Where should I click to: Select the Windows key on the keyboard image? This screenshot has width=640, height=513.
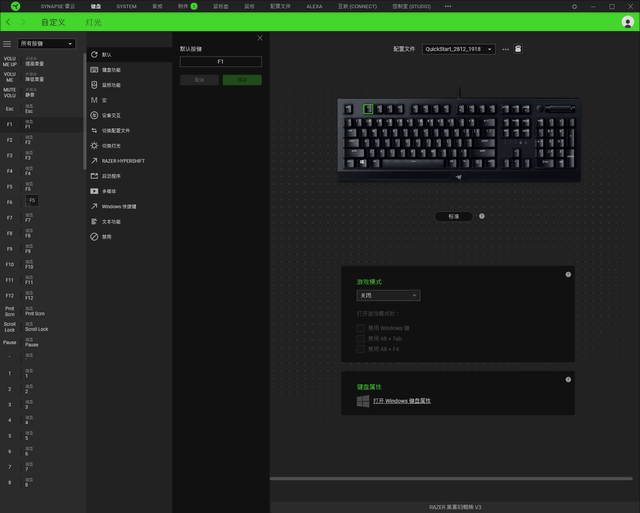click(362, 163)
